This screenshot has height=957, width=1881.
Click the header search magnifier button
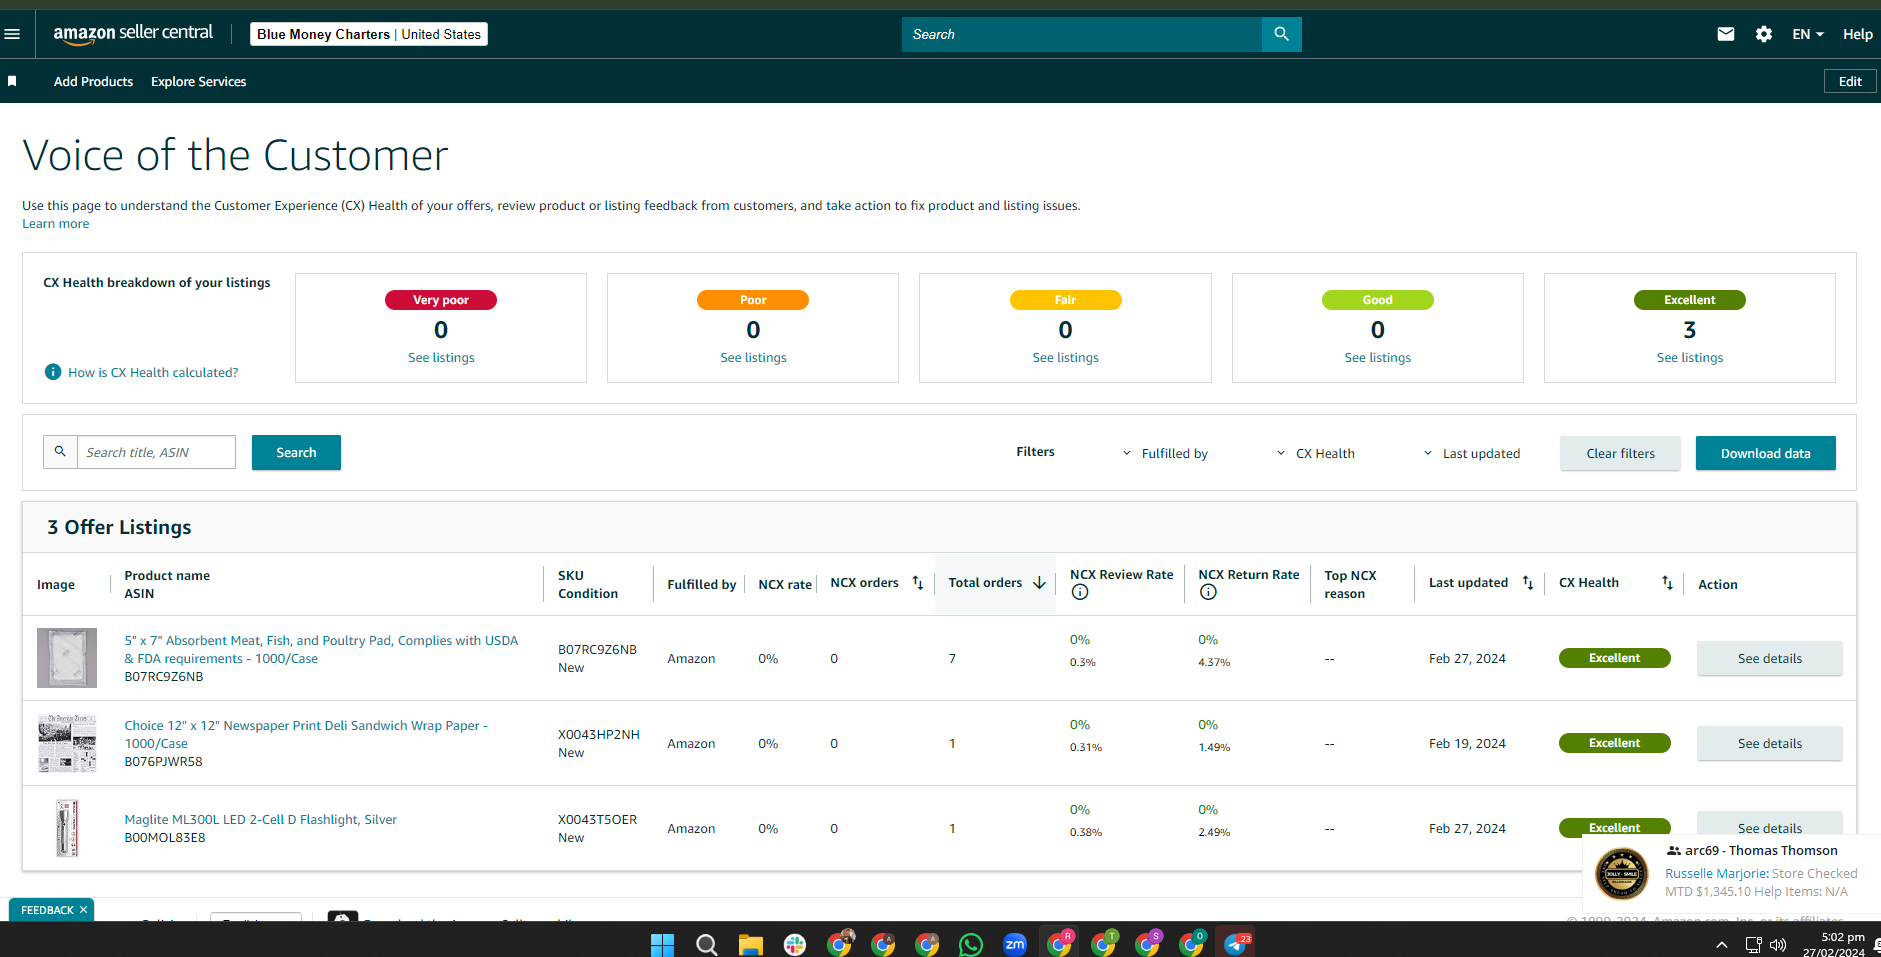click(x=1281, y=34)
